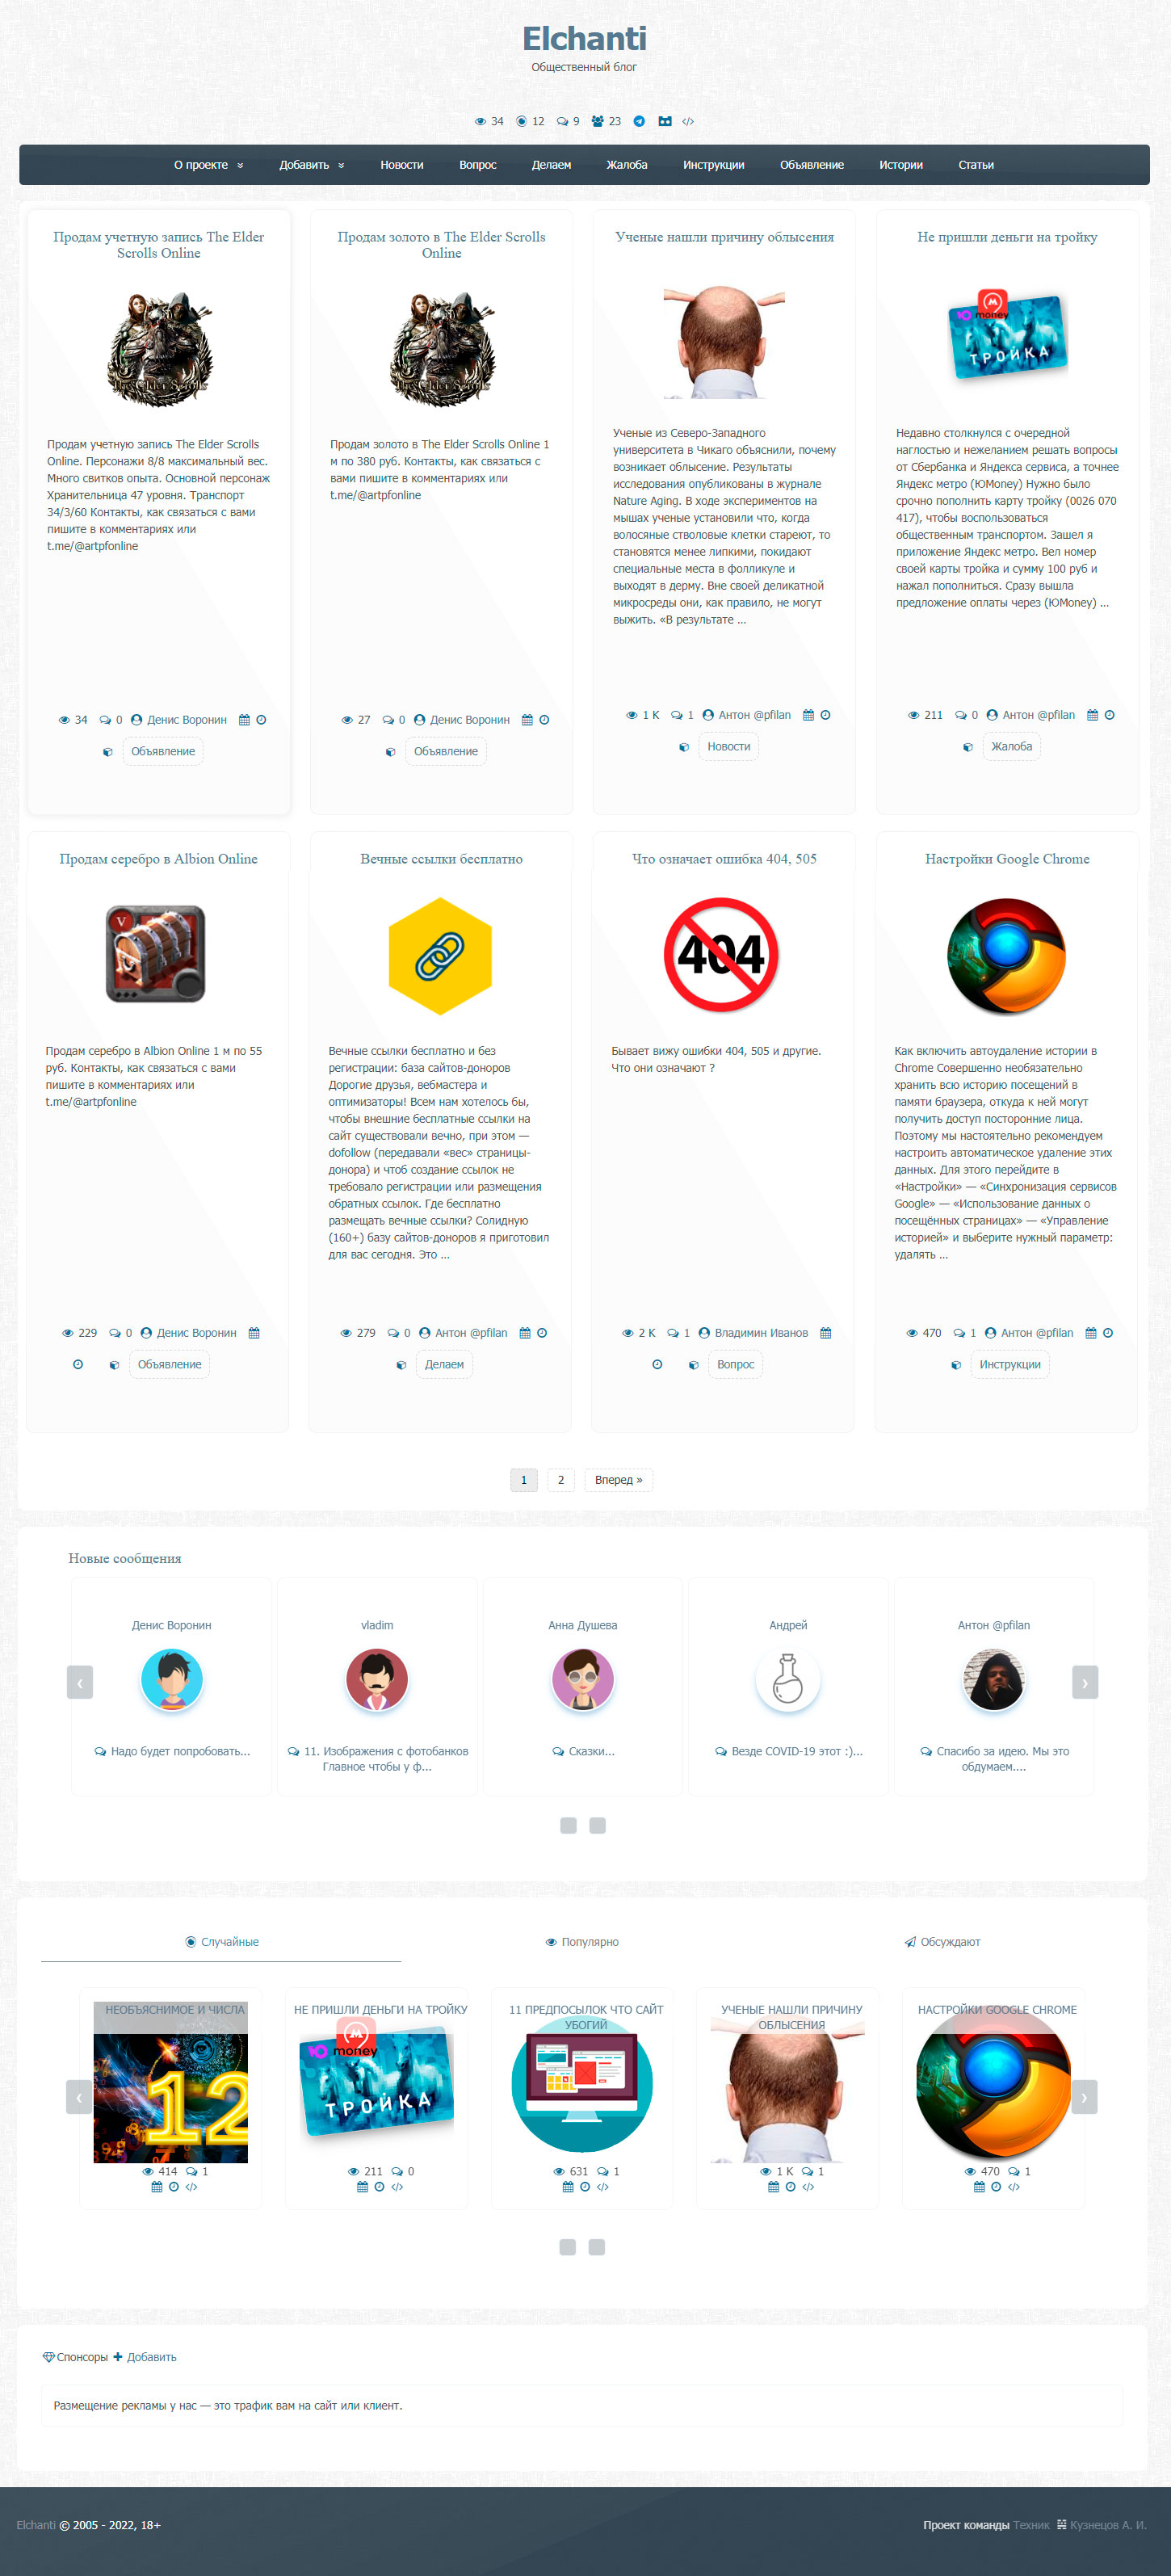Expand the 'О проекте' dropdown menu

point(209,165)
